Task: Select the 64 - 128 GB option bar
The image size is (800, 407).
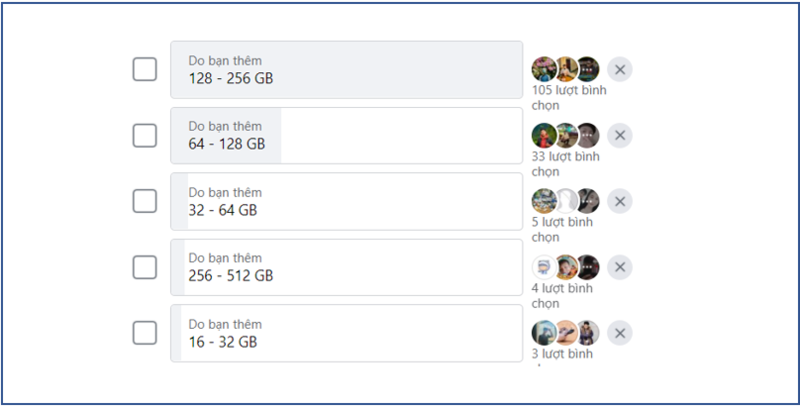Action: (x=346, y=135)
